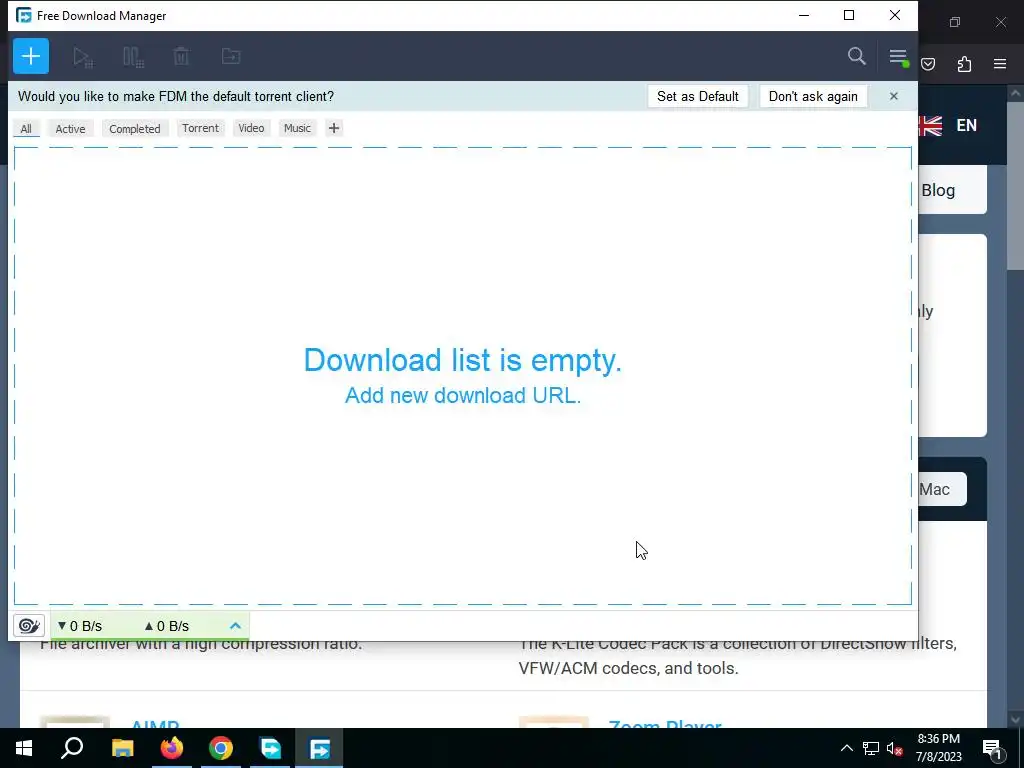
Task: Open the Video filter tab
Action: 251,128
